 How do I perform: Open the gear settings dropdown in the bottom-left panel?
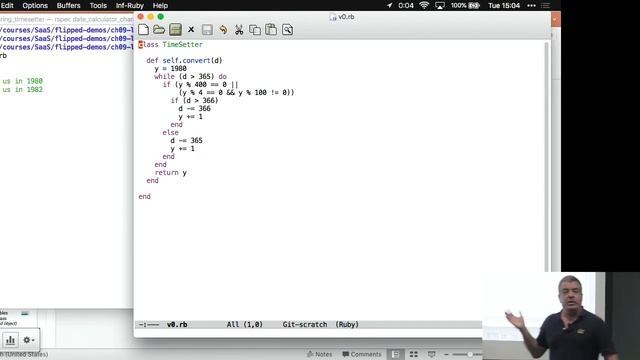coord(28,340)
